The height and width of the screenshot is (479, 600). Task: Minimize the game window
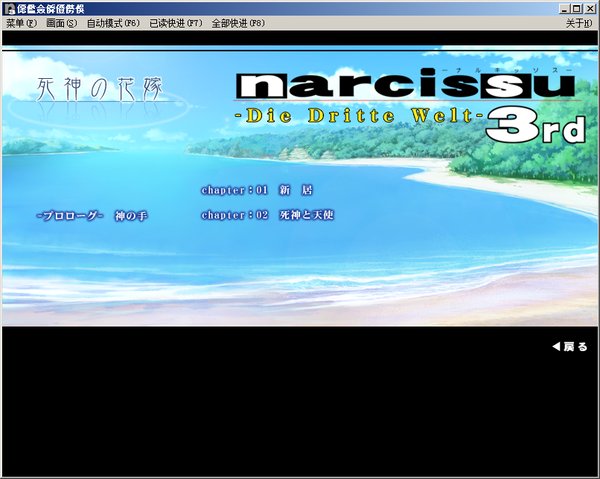tap(564, 8)
